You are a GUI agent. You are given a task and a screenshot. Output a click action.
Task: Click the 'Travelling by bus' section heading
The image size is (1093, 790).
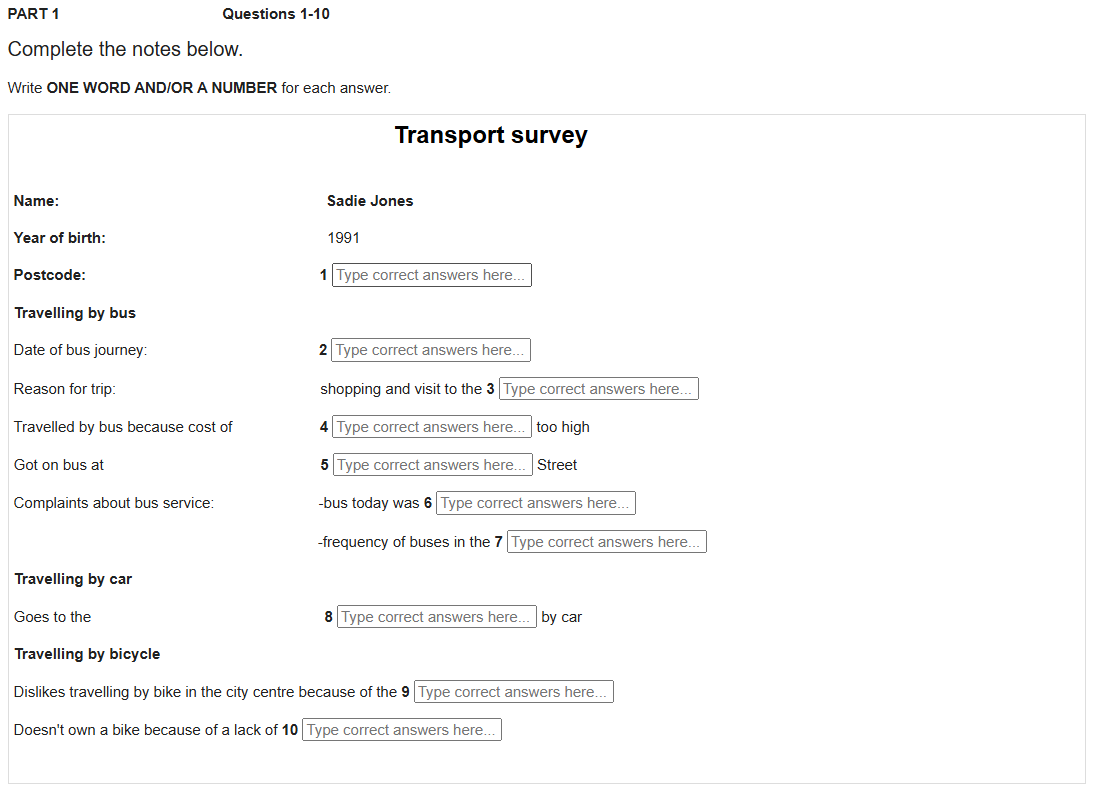point(75,313)
